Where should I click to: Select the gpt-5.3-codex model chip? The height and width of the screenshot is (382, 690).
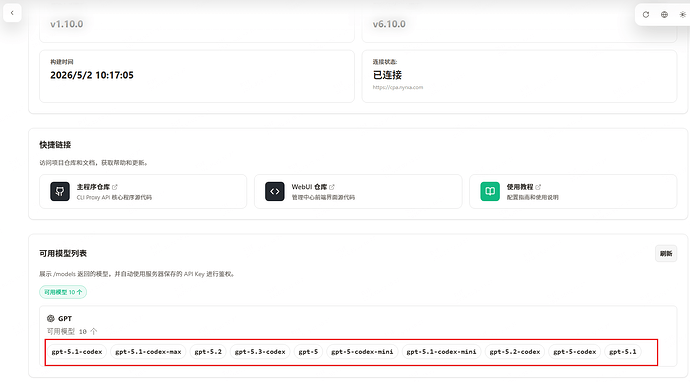260,352
